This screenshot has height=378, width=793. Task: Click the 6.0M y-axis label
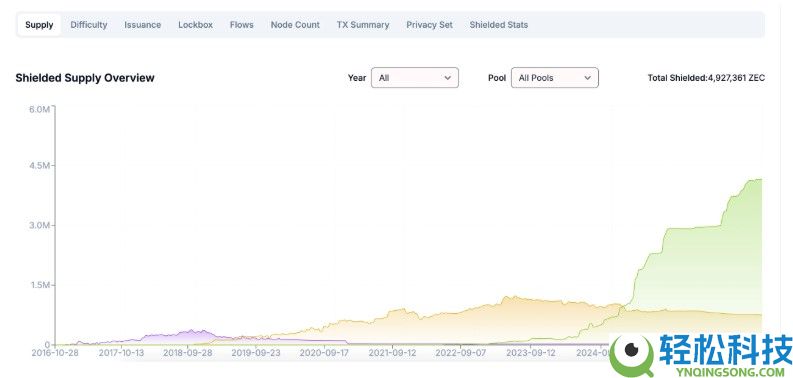pos(38,109)
